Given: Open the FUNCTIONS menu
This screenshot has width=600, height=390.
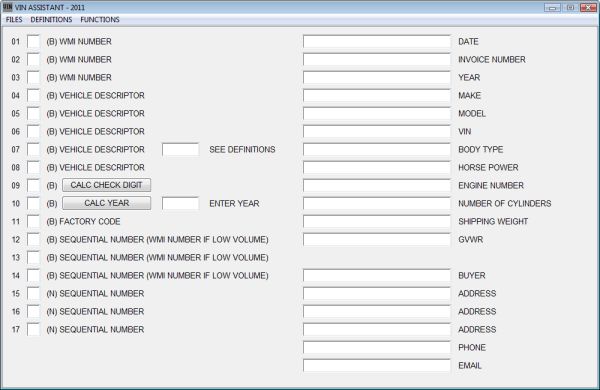Looking at the screenshot, I should point(100,20).
